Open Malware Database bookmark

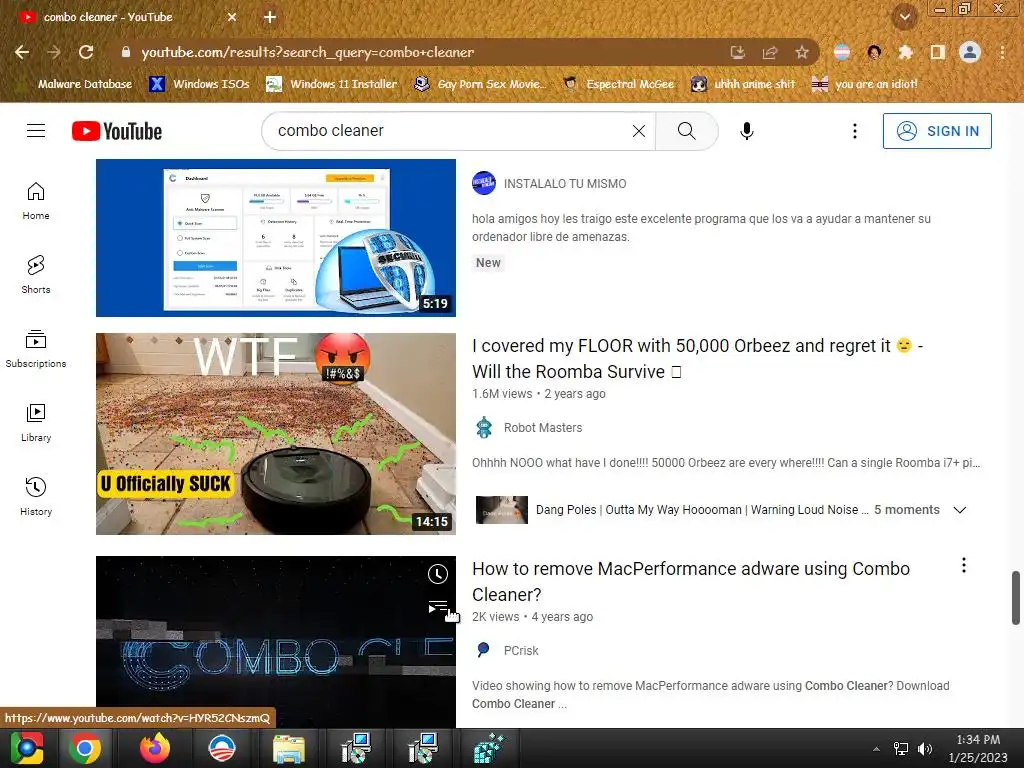pyautogui.click(x=76, y=84)
